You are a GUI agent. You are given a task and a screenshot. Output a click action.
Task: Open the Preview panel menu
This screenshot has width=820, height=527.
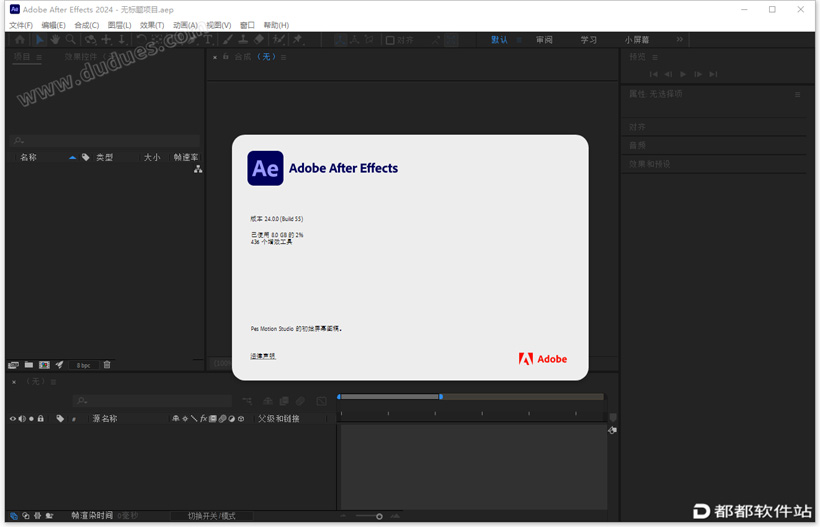(x=655, y=57)
